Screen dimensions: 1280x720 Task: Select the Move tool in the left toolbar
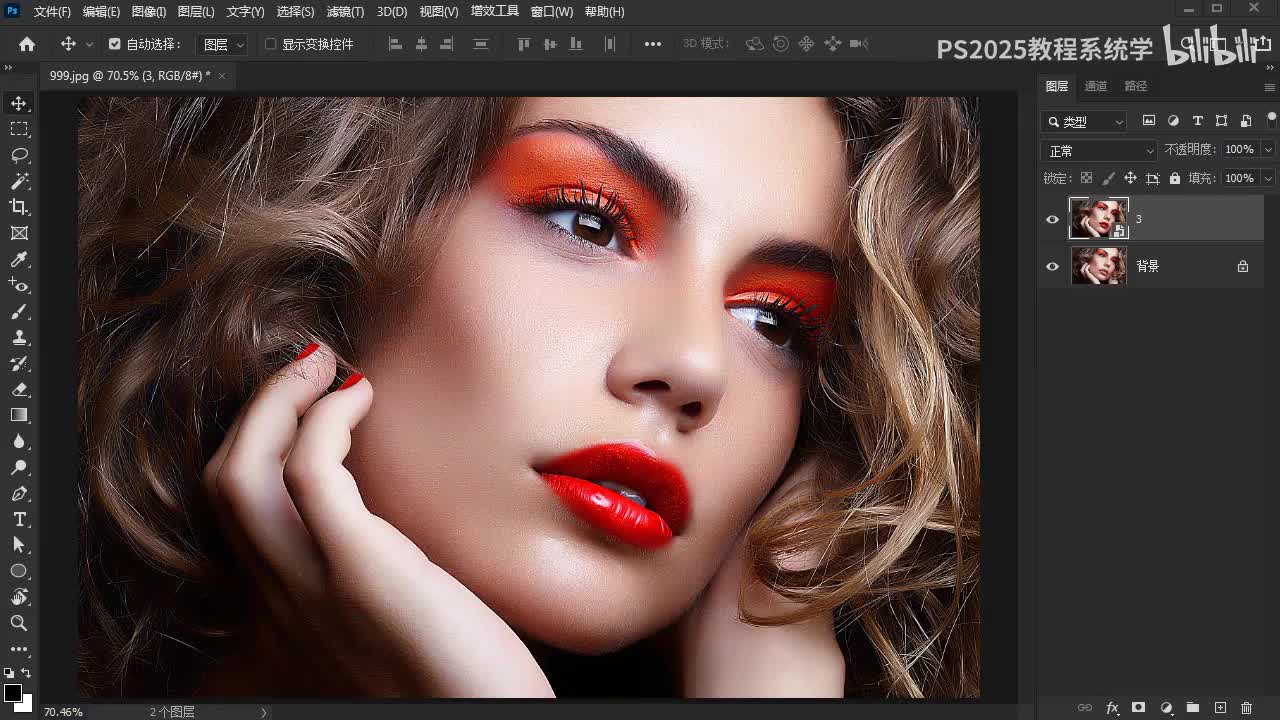[19, 104]
